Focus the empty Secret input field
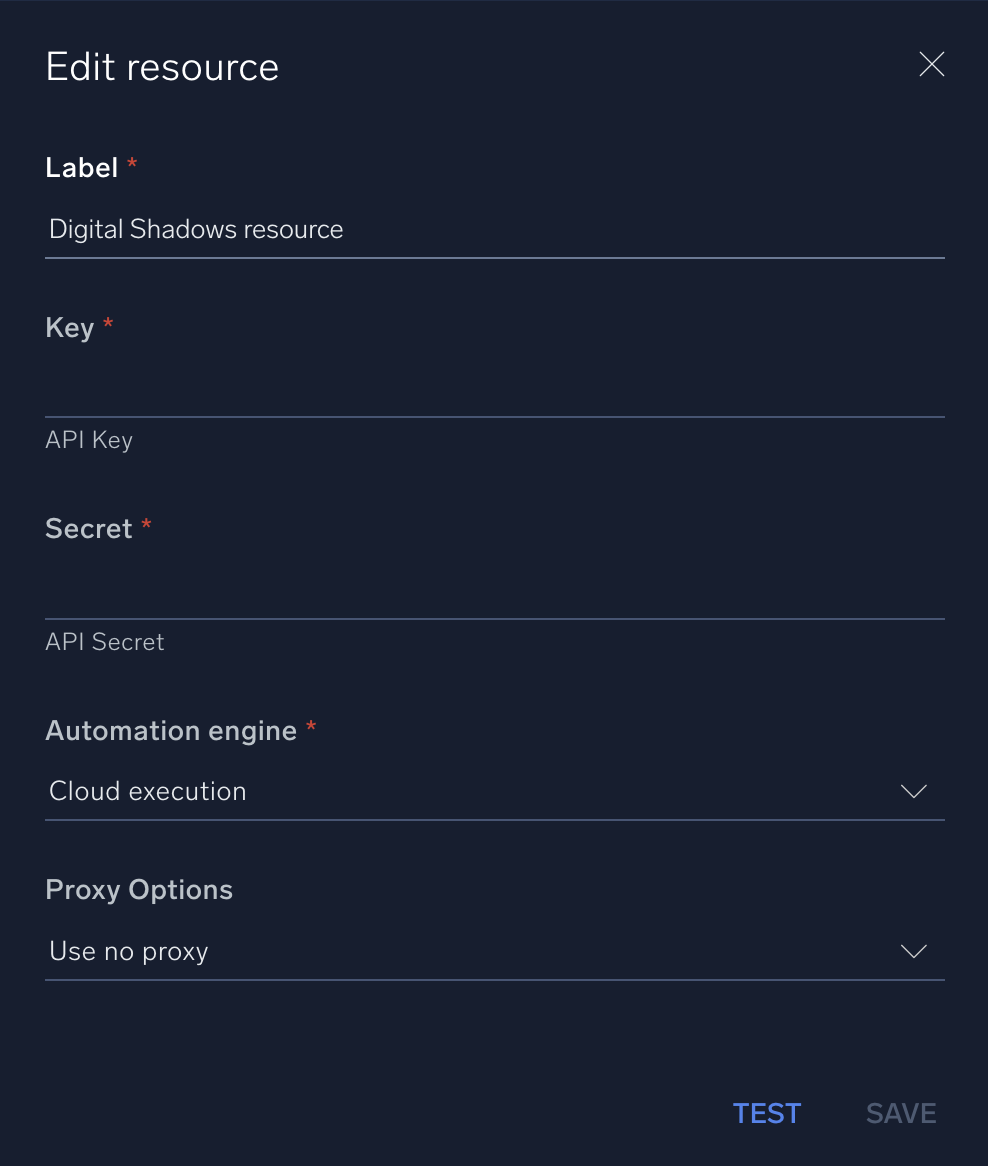Image resolution: width=988 pixels, height=1166 pixels. click(494, 590)
